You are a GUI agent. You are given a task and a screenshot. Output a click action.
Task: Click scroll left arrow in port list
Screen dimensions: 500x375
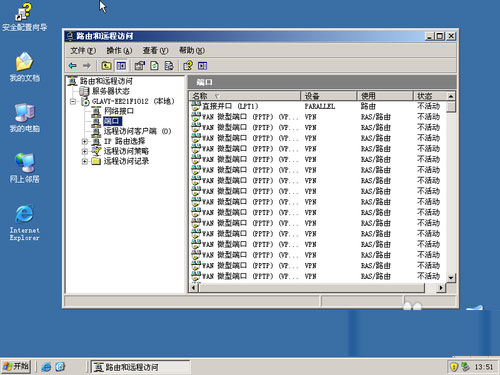pyautogui.click(x=194, y=288)
